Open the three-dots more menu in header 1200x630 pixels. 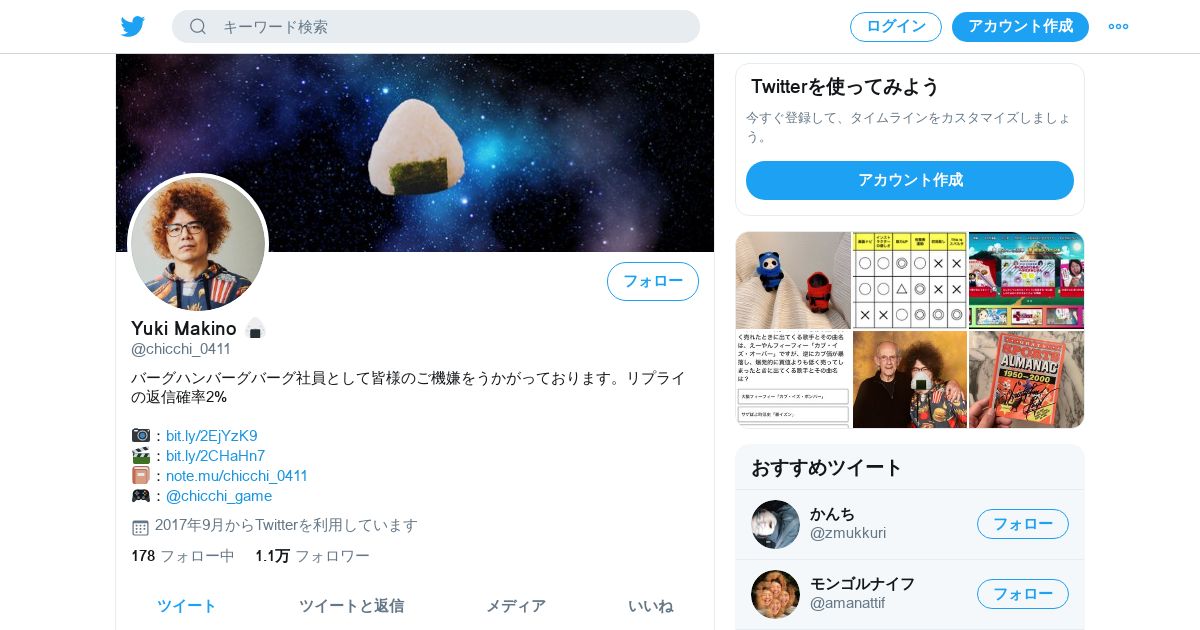[1118, 27]
